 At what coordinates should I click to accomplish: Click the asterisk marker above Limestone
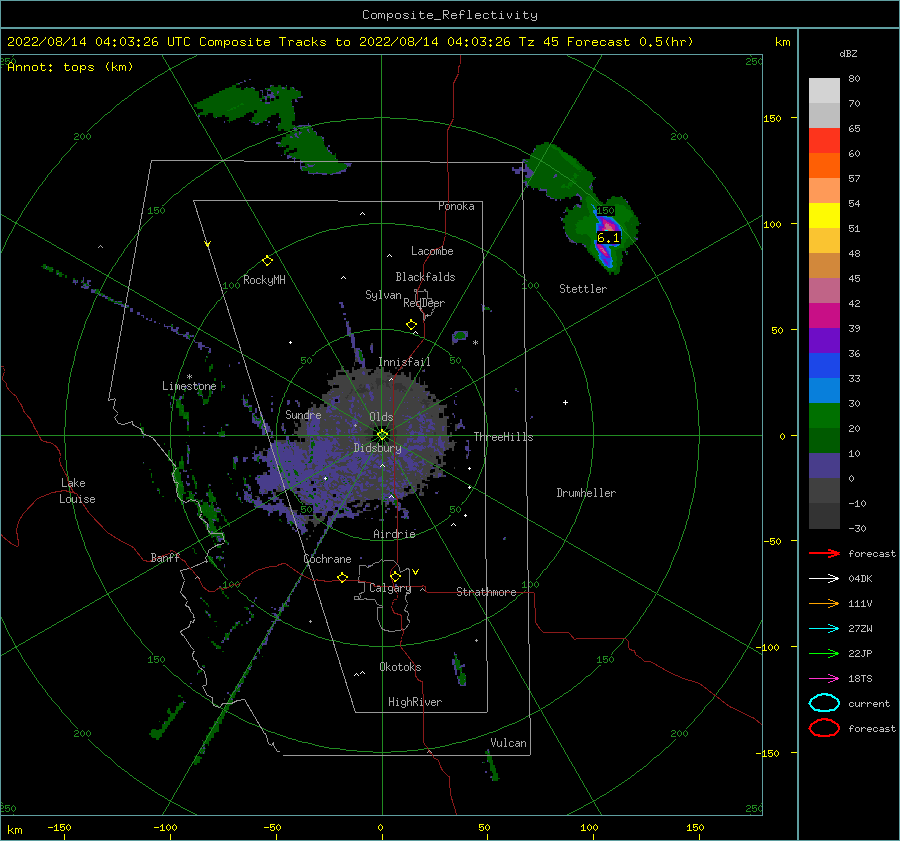point(189,377)
